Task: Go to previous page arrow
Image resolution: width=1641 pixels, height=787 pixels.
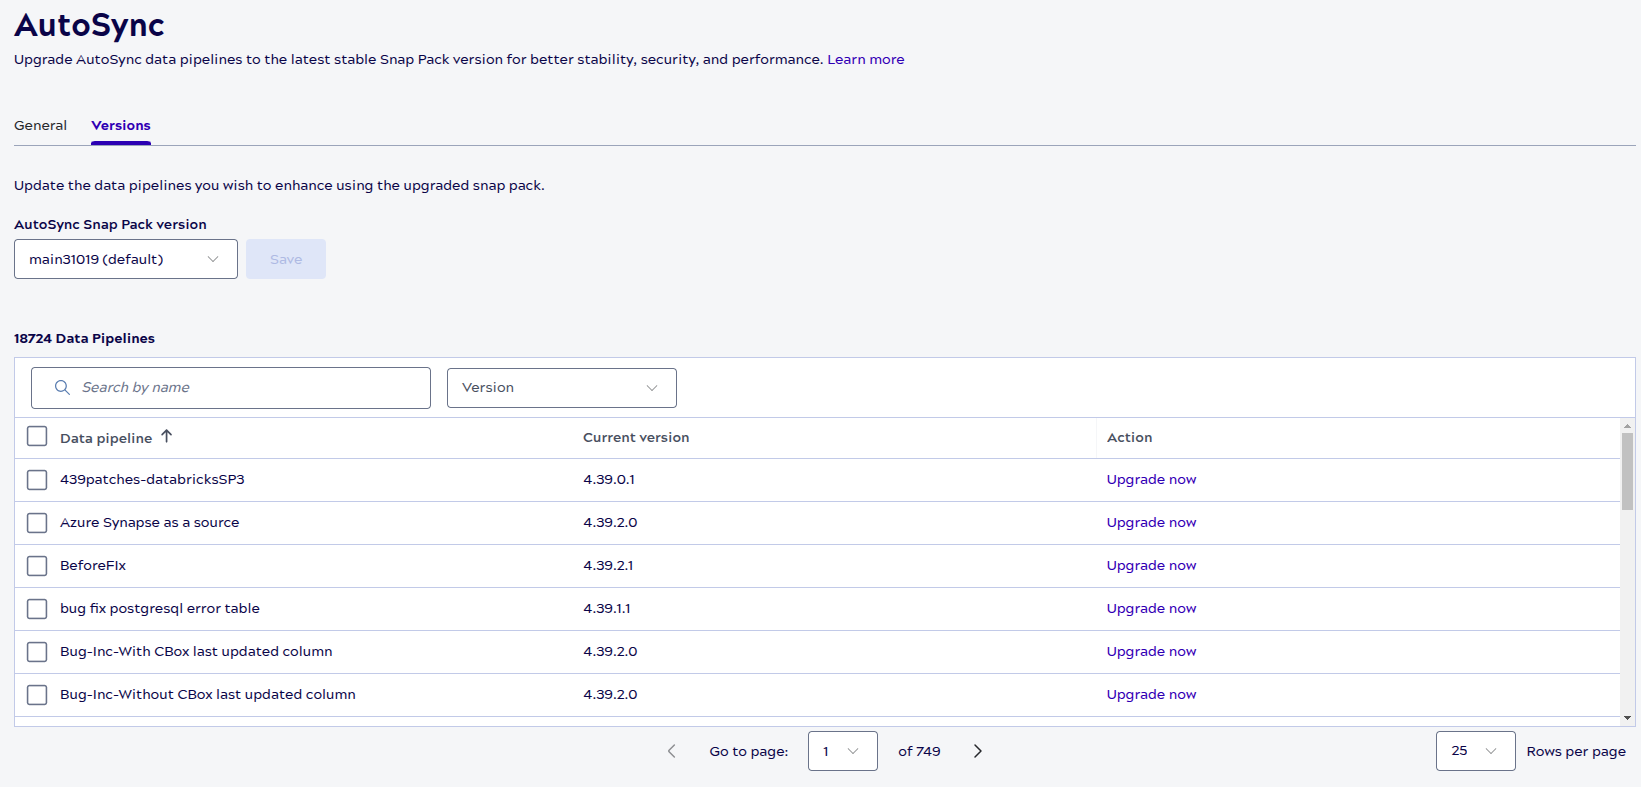Action: pos(671,751)
